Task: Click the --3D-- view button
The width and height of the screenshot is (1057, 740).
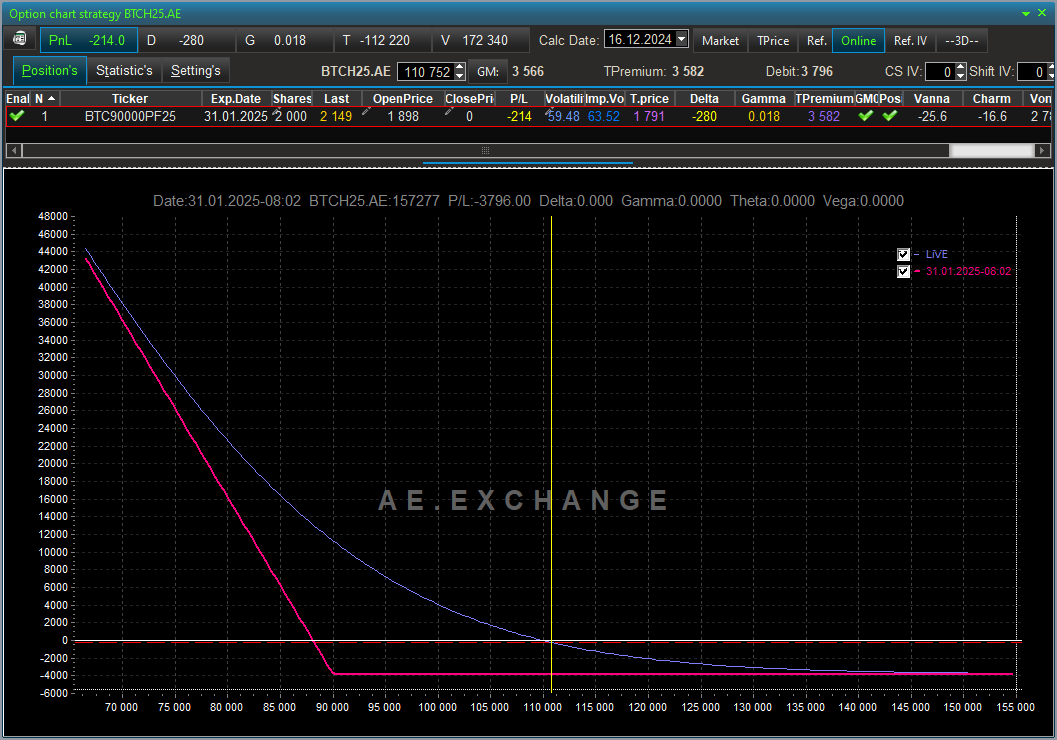Action: pos(962,40)
